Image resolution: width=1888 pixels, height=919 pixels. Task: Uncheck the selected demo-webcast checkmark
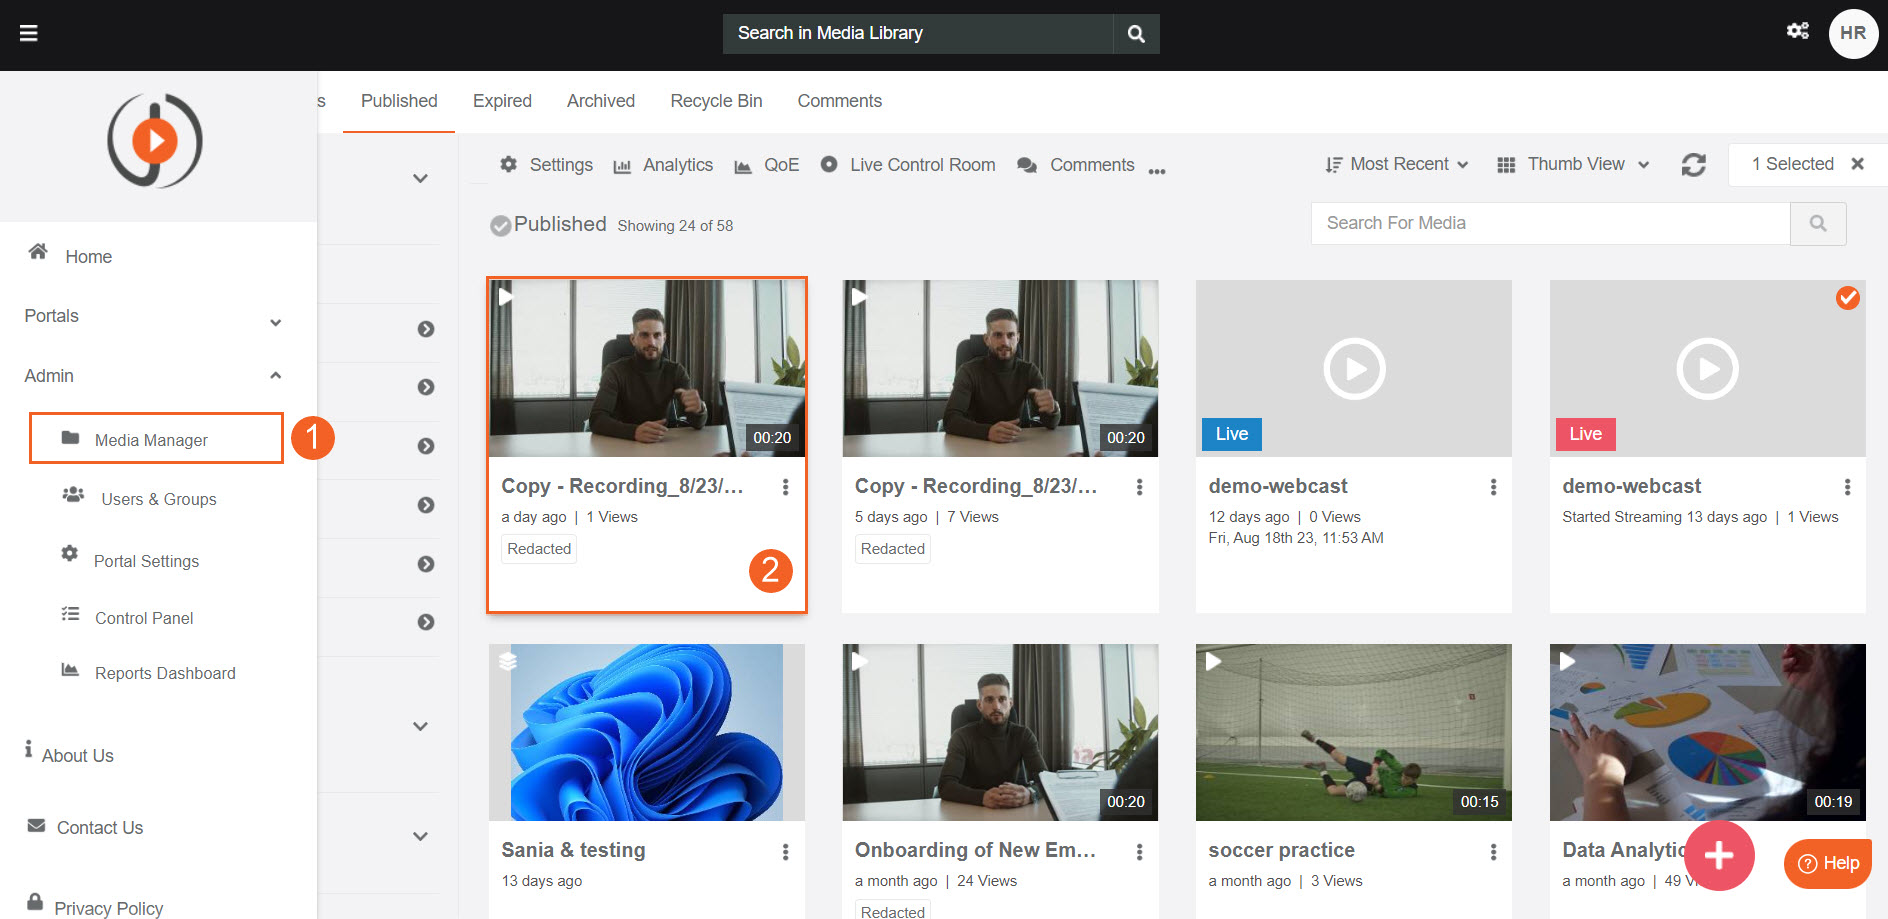1847,298
